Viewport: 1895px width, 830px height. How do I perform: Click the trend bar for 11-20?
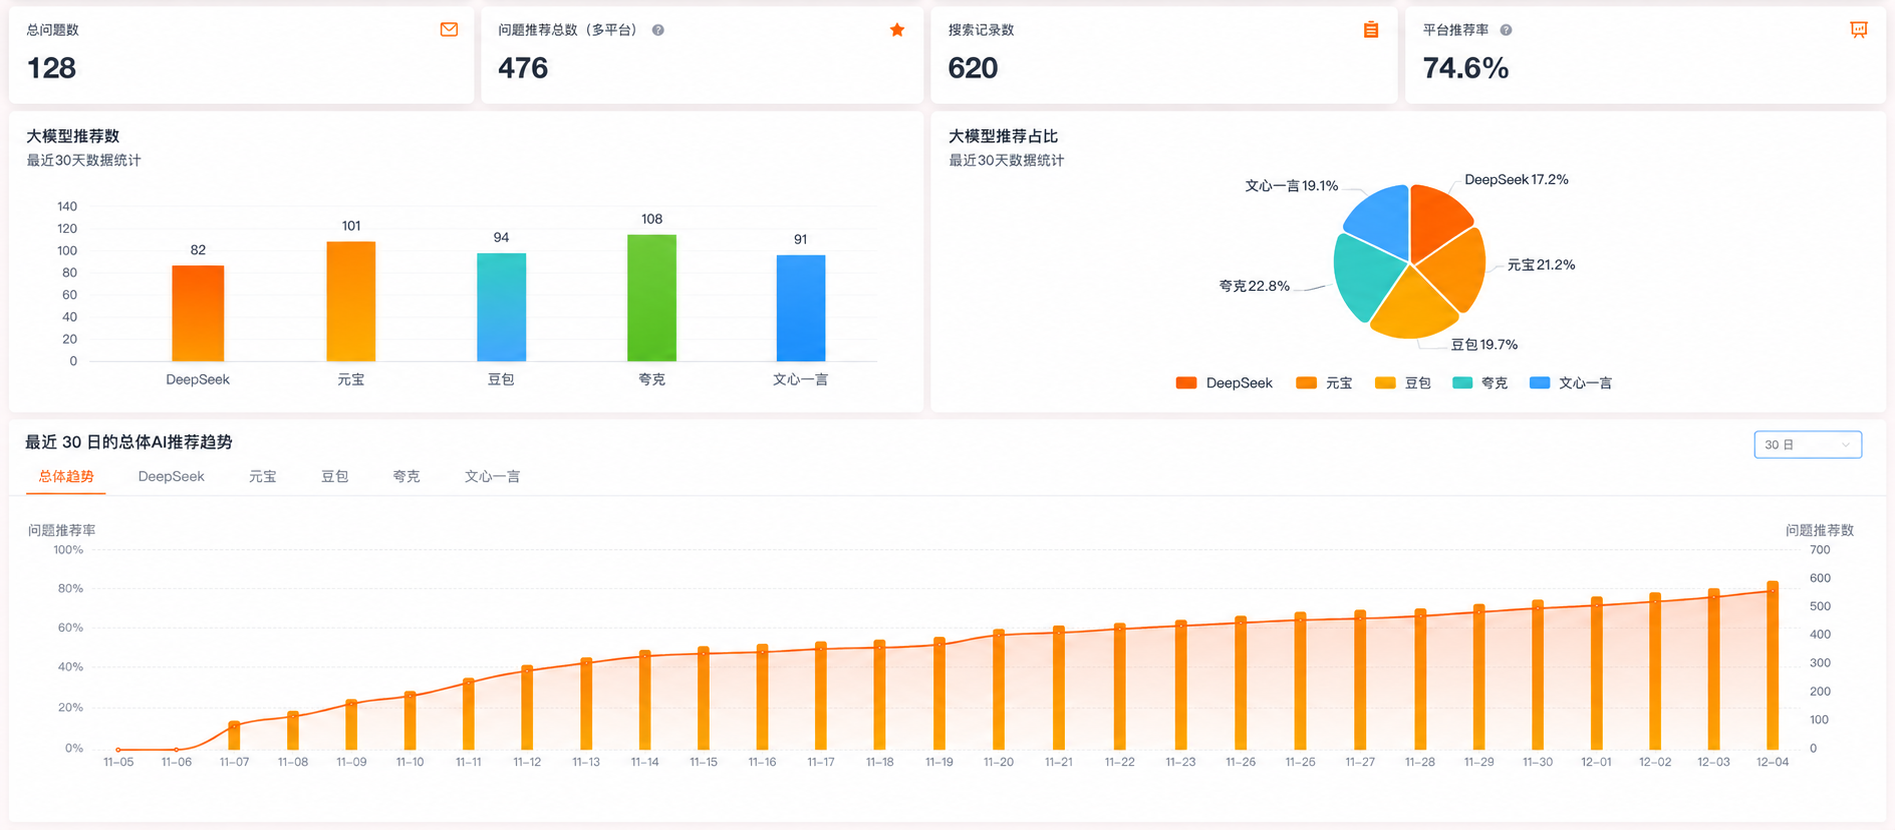coord(998,690)
